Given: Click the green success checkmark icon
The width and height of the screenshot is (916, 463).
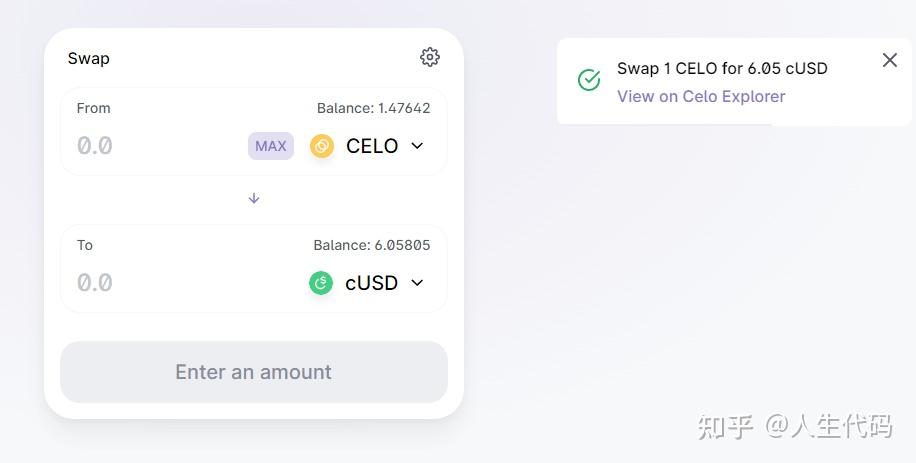Looking at the screenshot, I should coord(589,80).
